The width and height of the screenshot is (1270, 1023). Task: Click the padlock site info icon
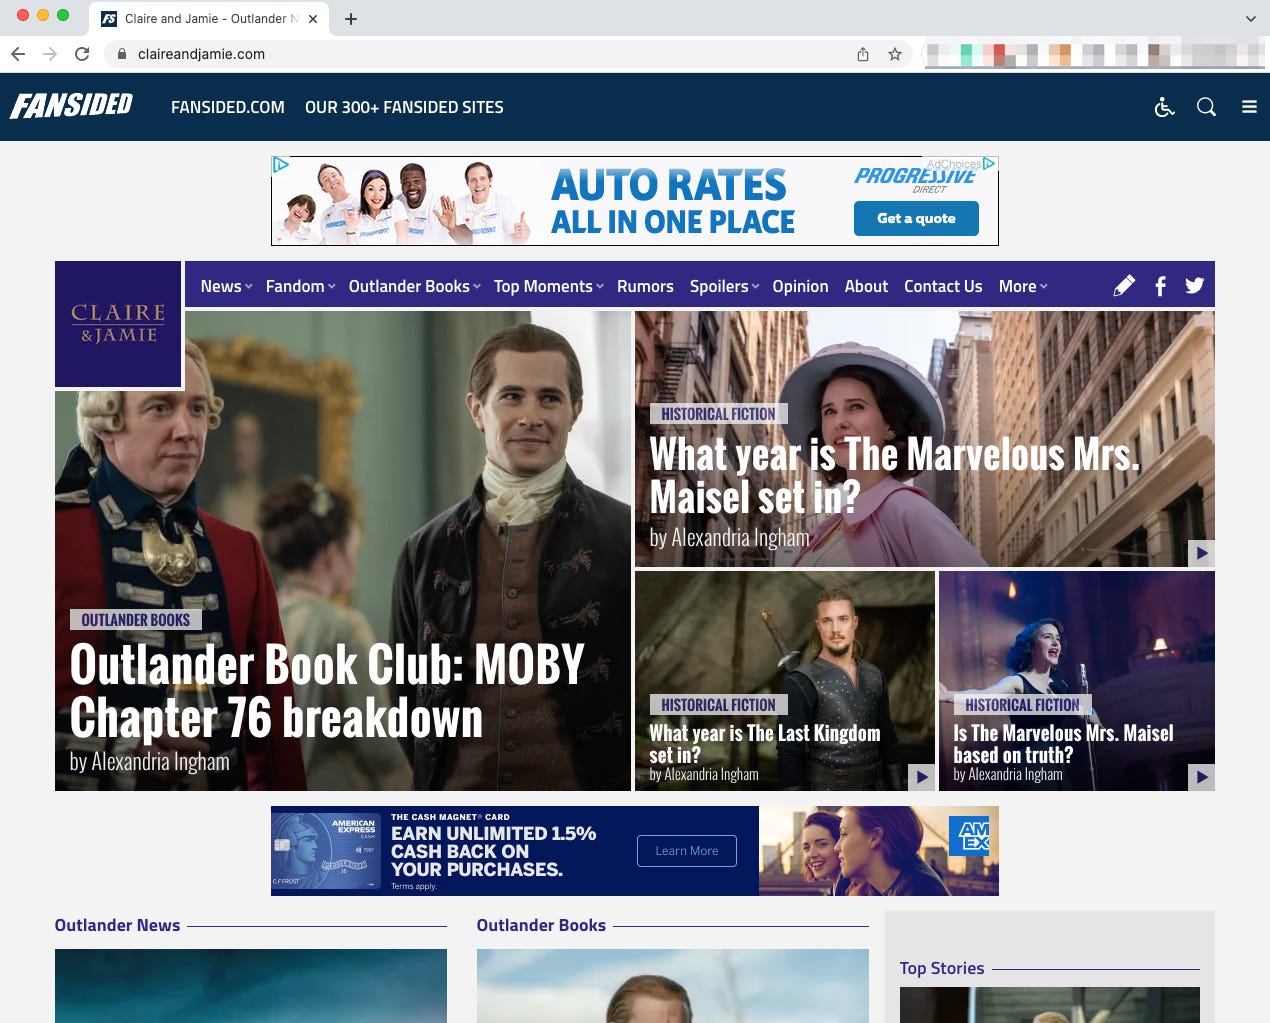coord(122,54)
